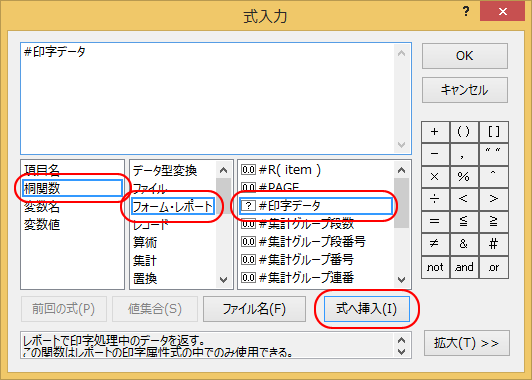This screenshot has width=532, height=380.
Task: Click the help question mark in title bar
Action: (x=466, y=12)
